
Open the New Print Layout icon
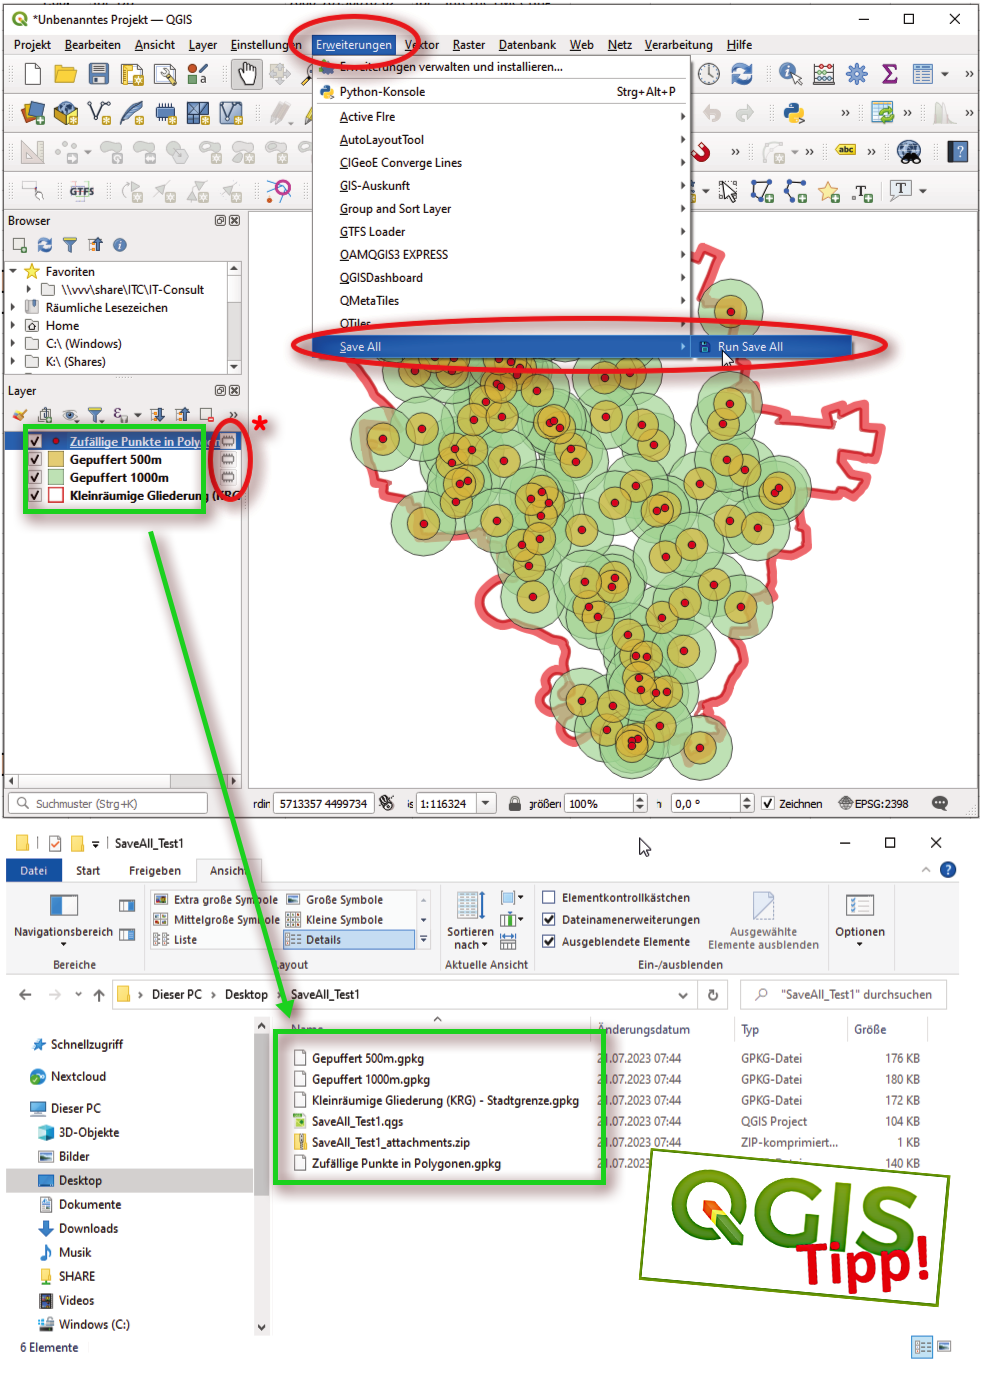131,74
